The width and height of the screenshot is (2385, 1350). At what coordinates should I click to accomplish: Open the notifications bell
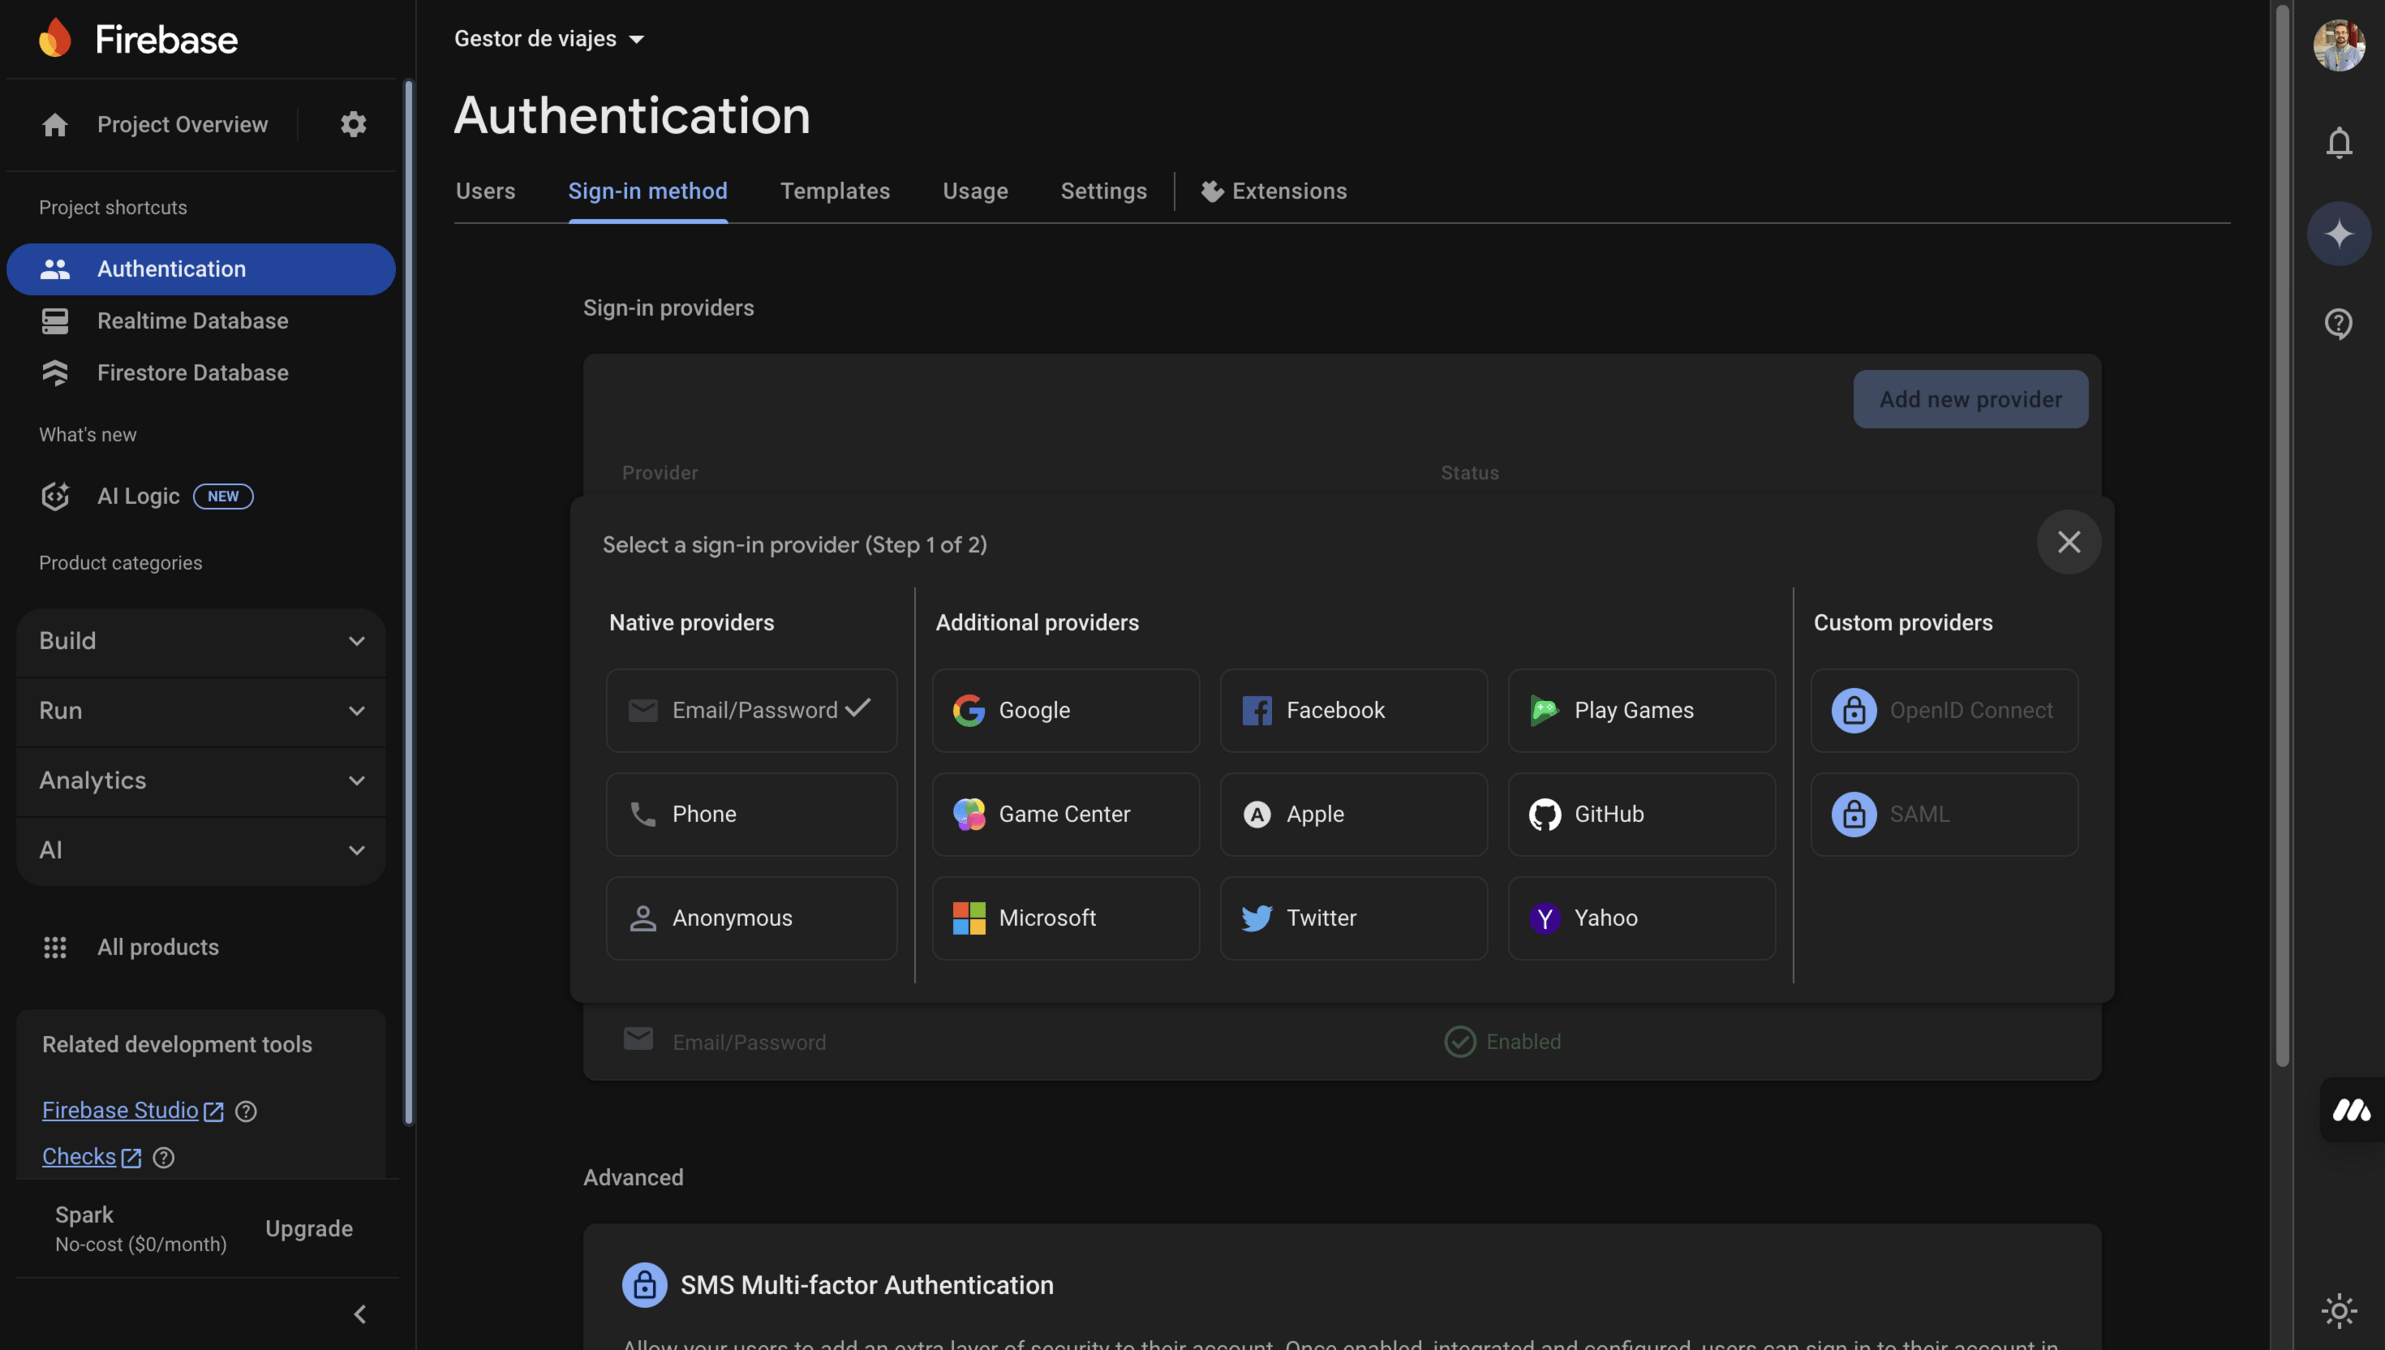[x=2339, y=143]
